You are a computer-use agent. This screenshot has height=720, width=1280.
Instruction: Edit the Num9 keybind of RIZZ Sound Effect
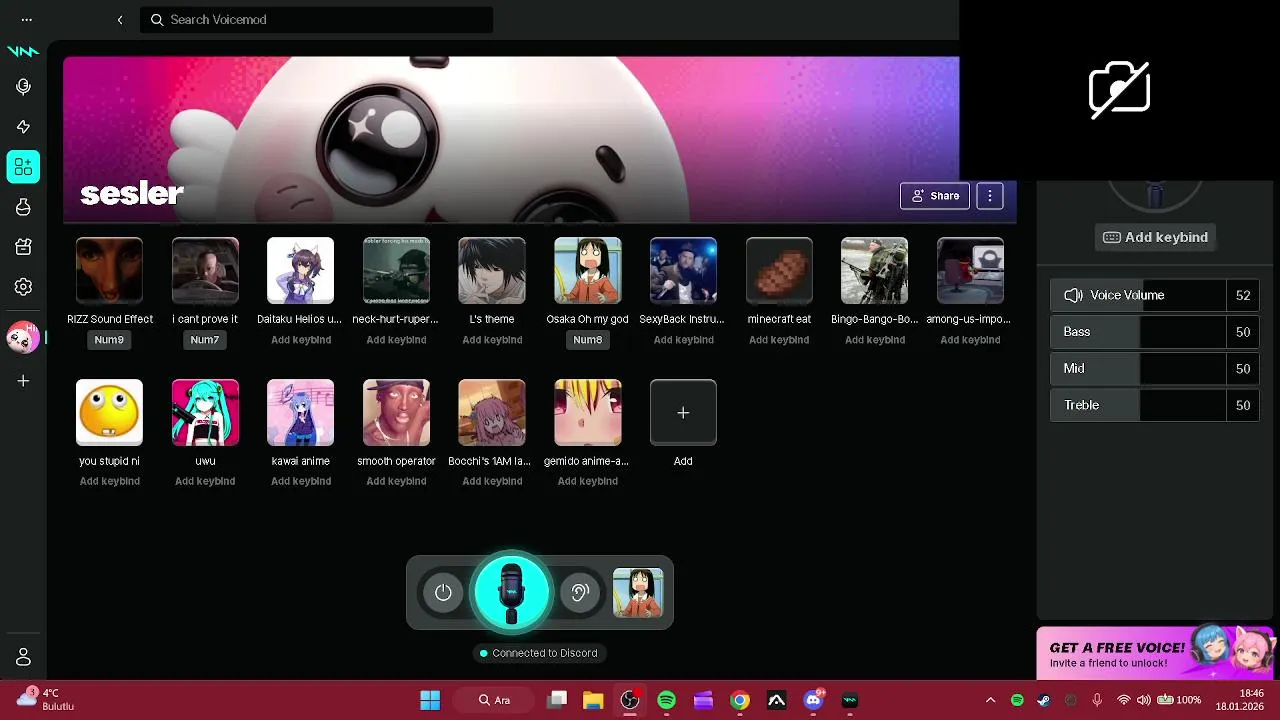click(x=109, y=340)
